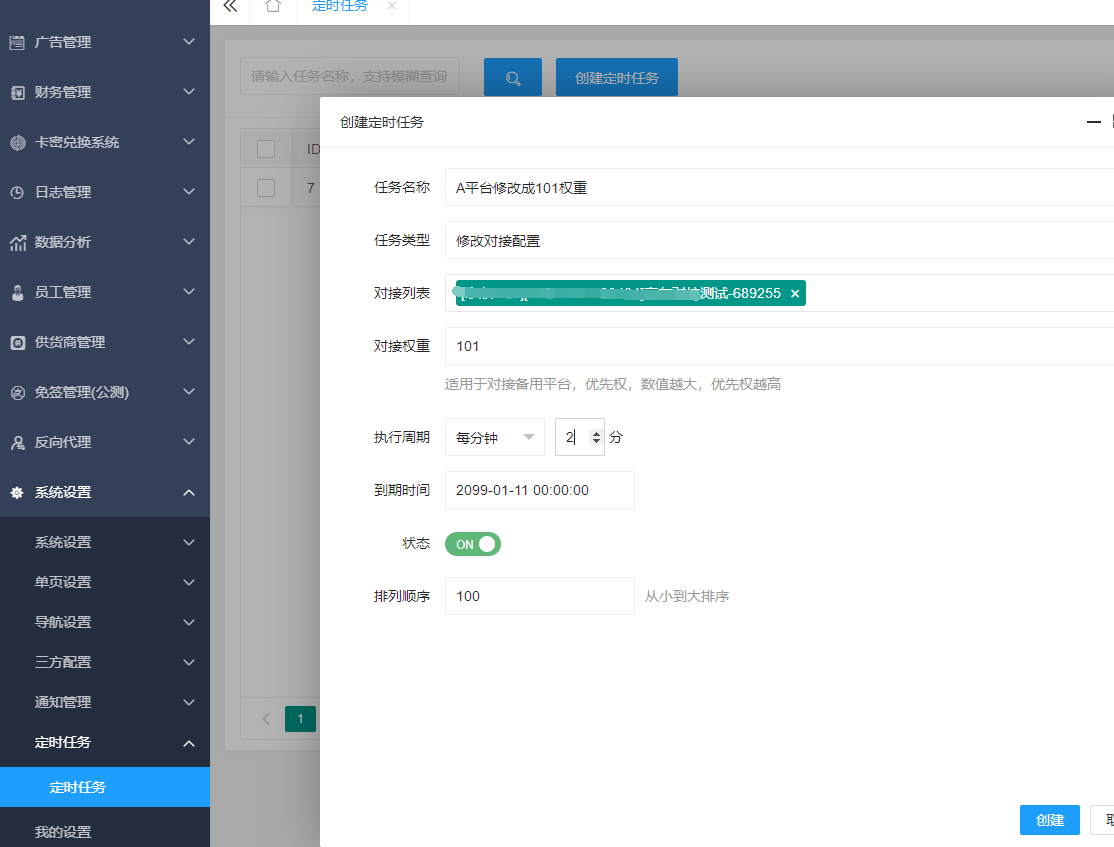Click the 反向代理 sidebar icon

pos(17,443)
